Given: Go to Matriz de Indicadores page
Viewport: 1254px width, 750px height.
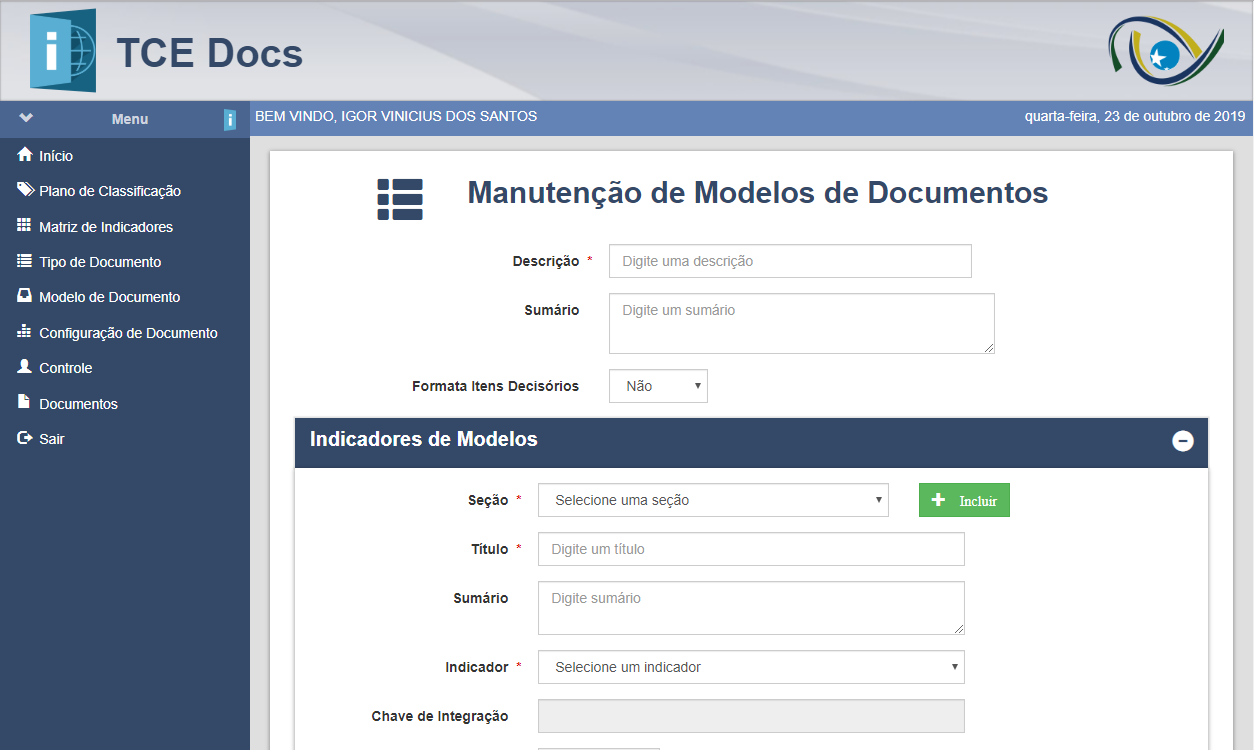Looking at the screenshot, I should pyautogui.click(x=106, y=227).
